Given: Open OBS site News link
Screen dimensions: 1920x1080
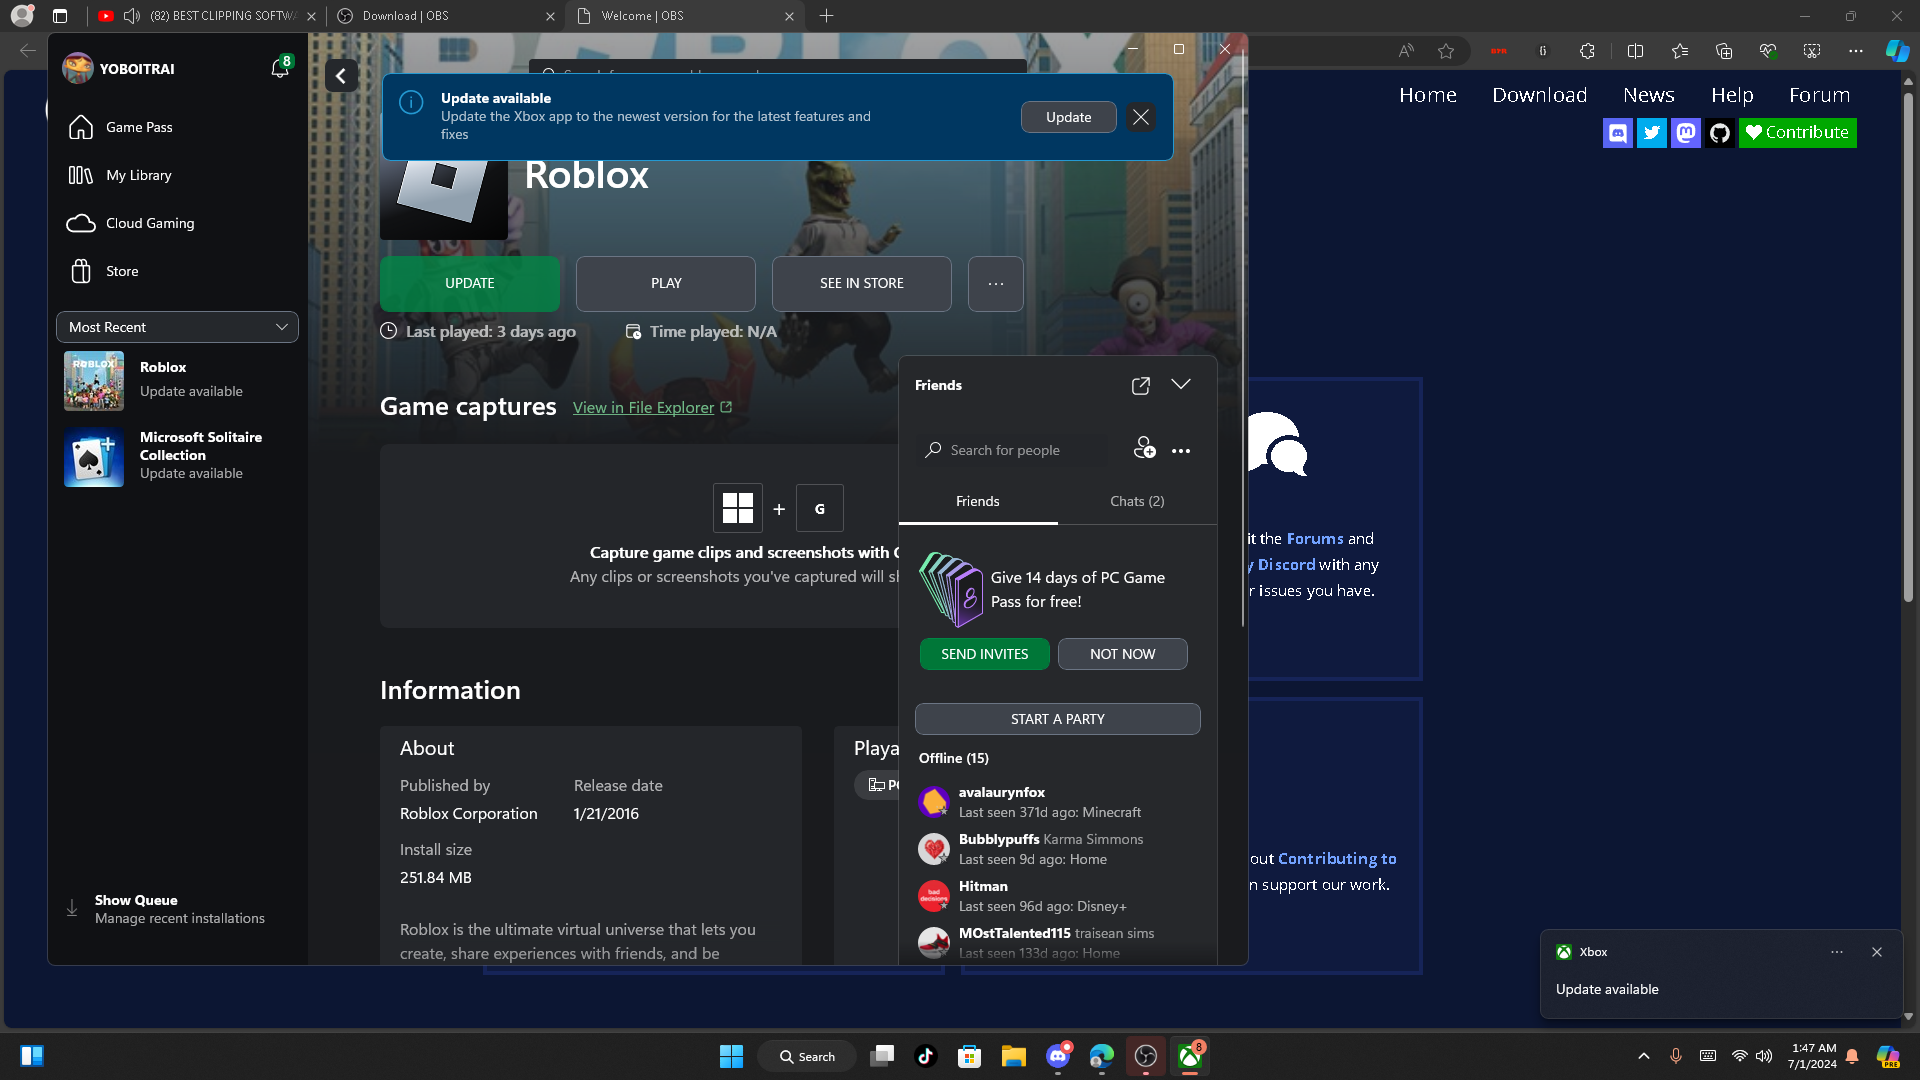Looking at the screenshot, I should [1649, 95].
